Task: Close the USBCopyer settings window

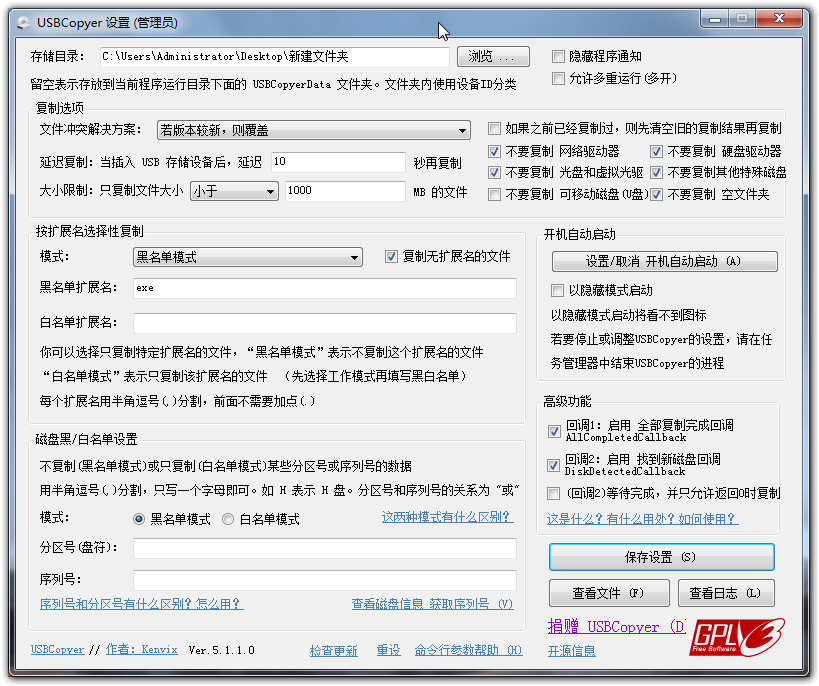Action: (778, 19)
